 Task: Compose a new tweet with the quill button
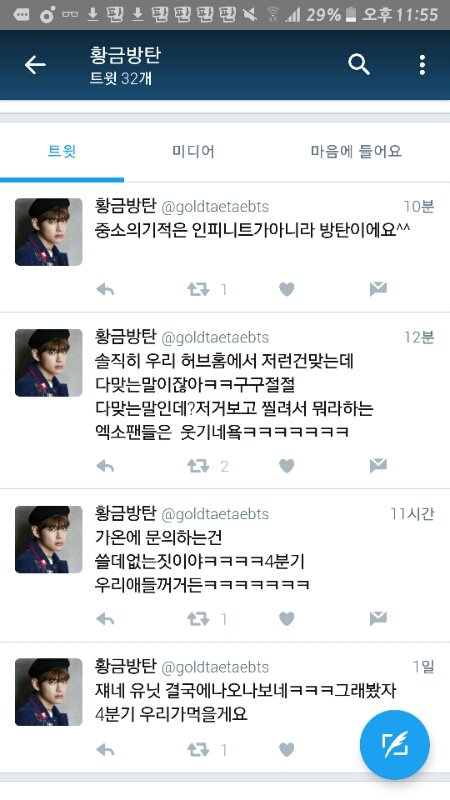point(394,744)
